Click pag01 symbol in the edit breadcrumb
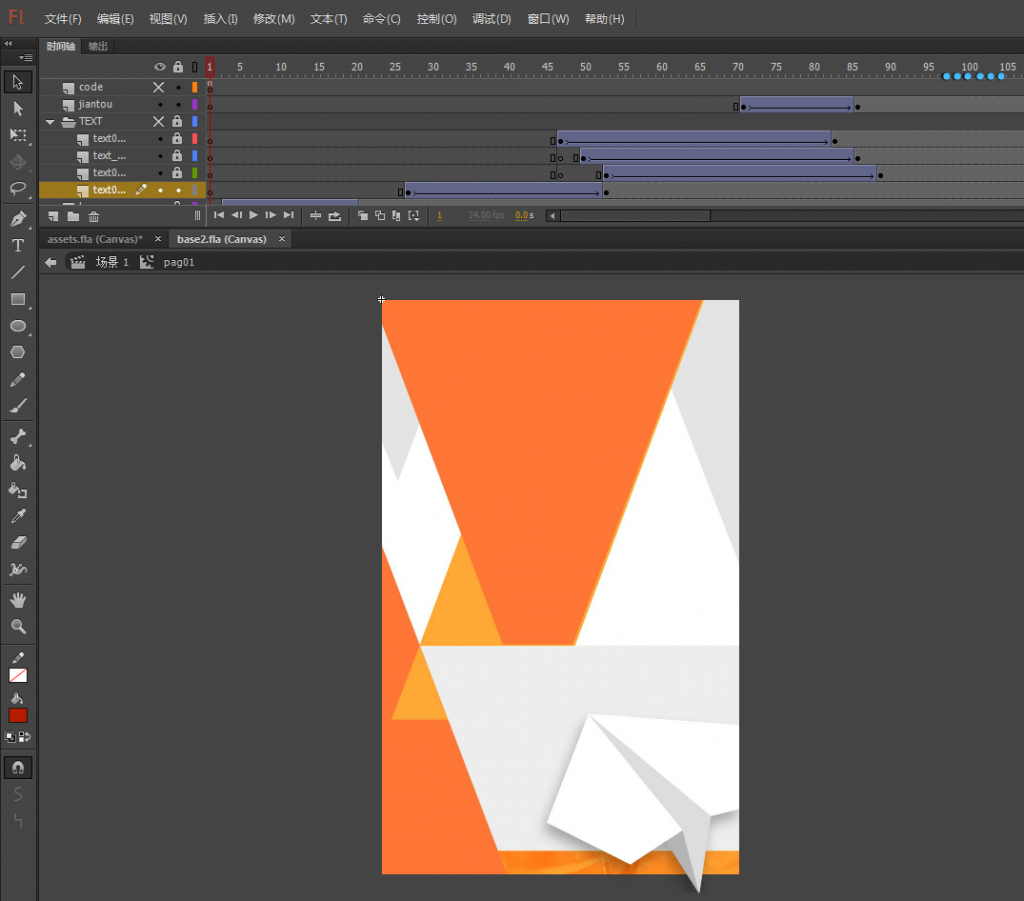The image size is (1024, 901). point(178,262)
